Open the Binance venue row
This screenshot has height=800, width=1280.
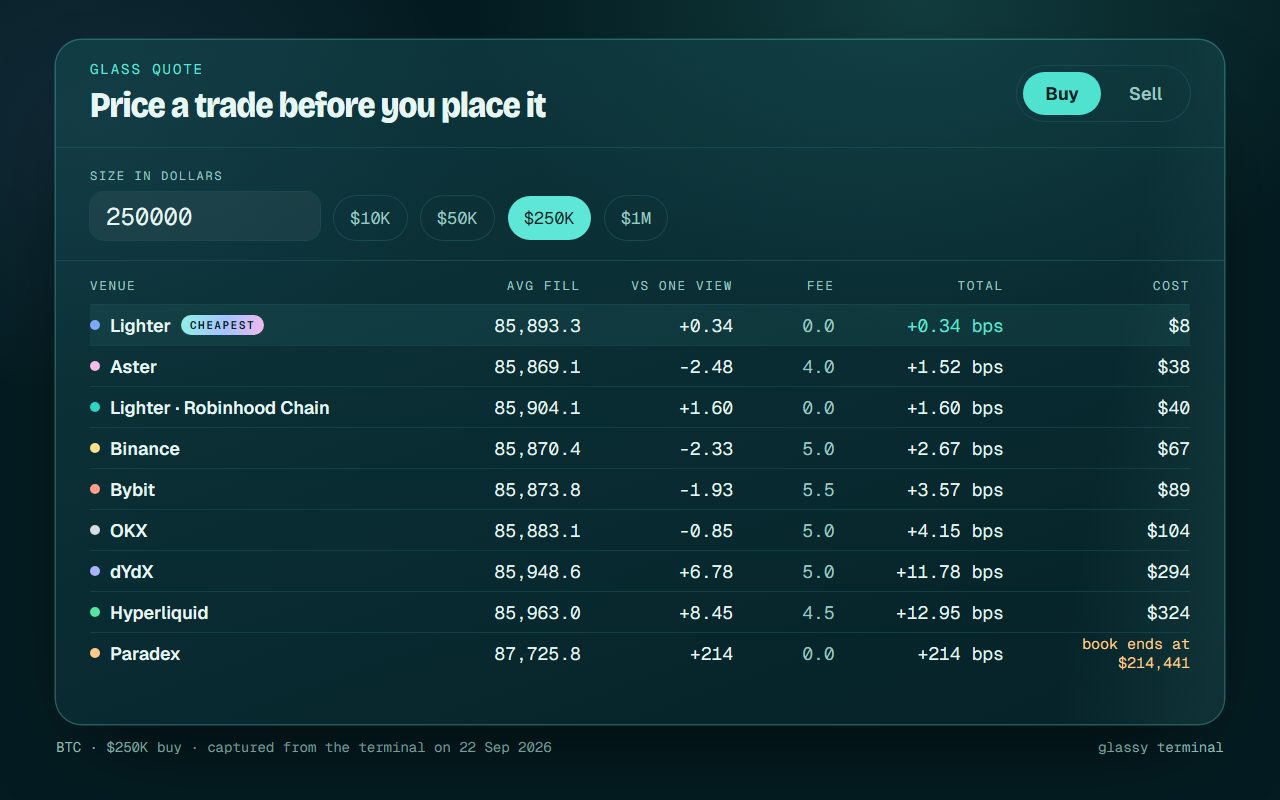click(x=640, y=449)
